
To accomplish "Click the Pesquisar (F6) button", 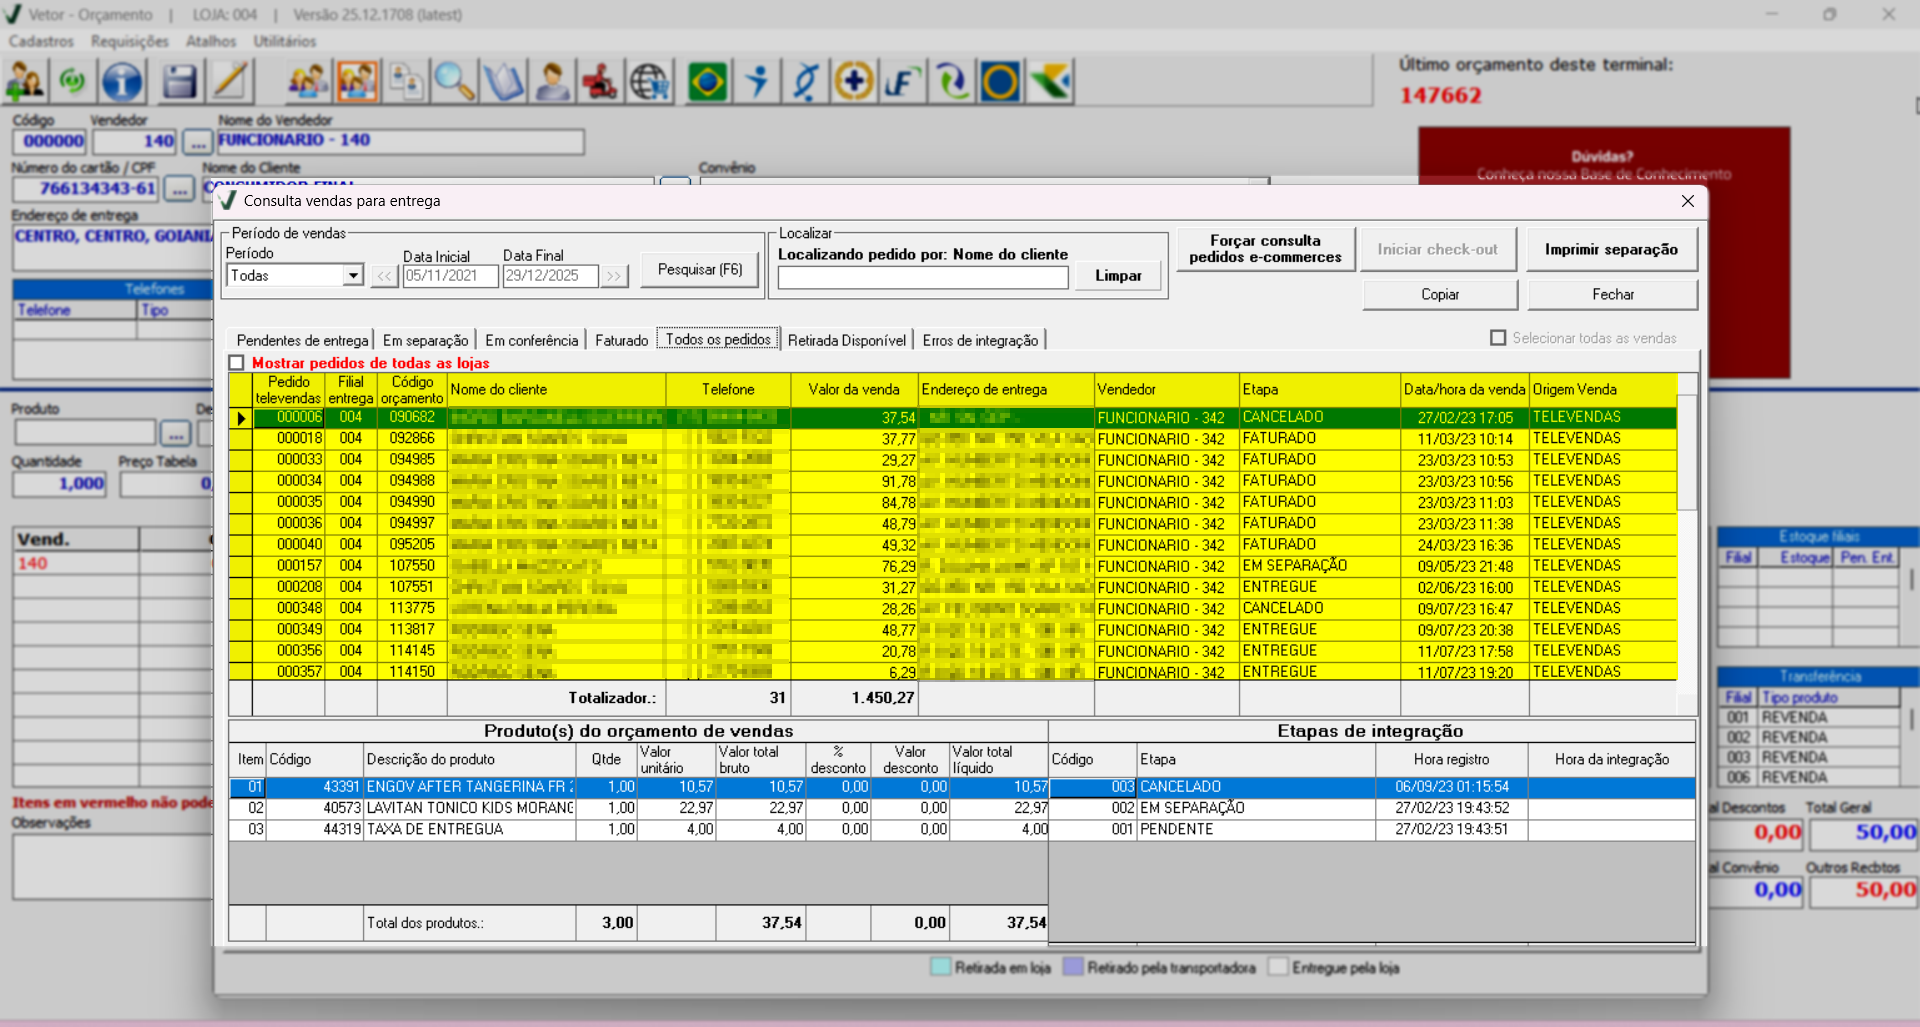I will click(x=700, y=270).
